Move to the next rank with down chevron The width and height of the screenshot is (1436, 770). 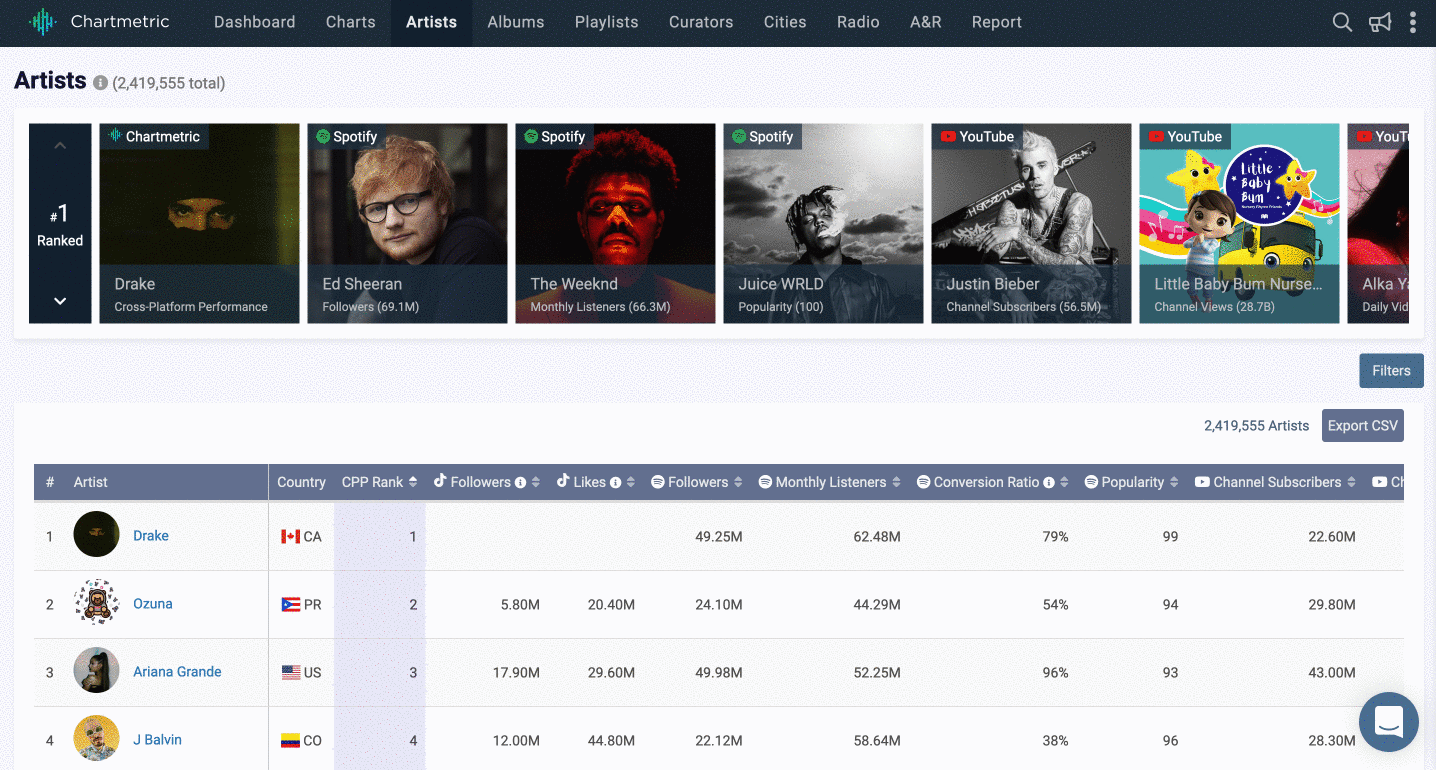click(60, 301)
